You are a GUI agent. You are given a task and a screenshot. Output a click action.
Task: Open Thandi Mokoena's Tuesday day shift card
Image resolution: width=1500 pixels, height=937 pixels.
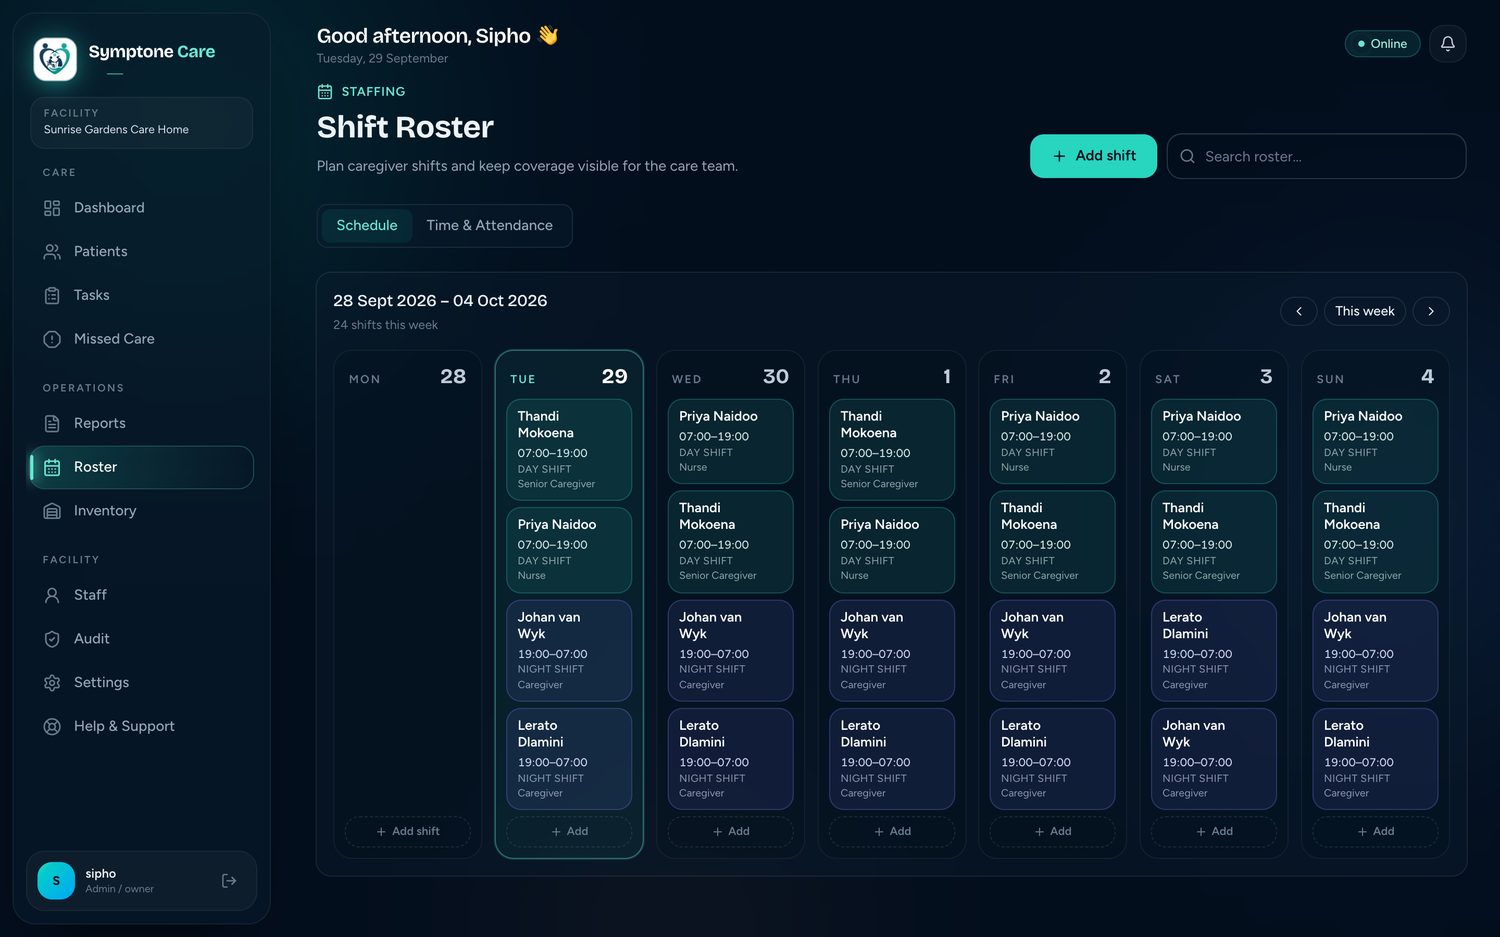click(570, 450)
